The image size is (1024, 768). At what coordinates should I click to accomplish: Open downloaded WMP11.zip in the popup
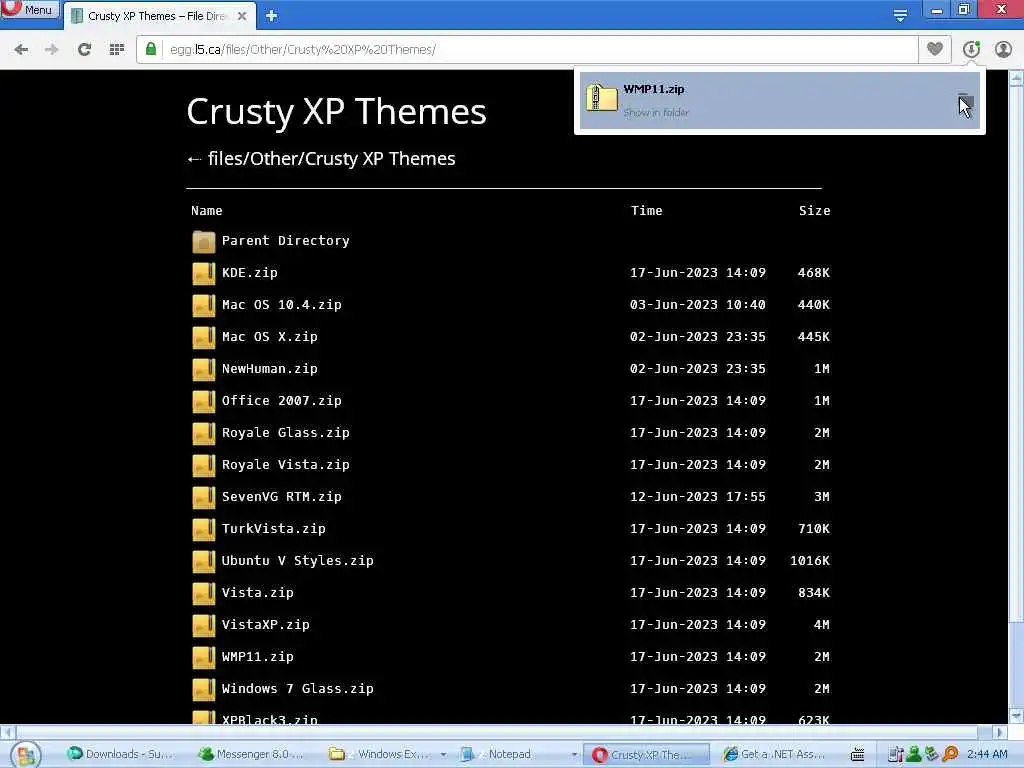click(654, 89)
